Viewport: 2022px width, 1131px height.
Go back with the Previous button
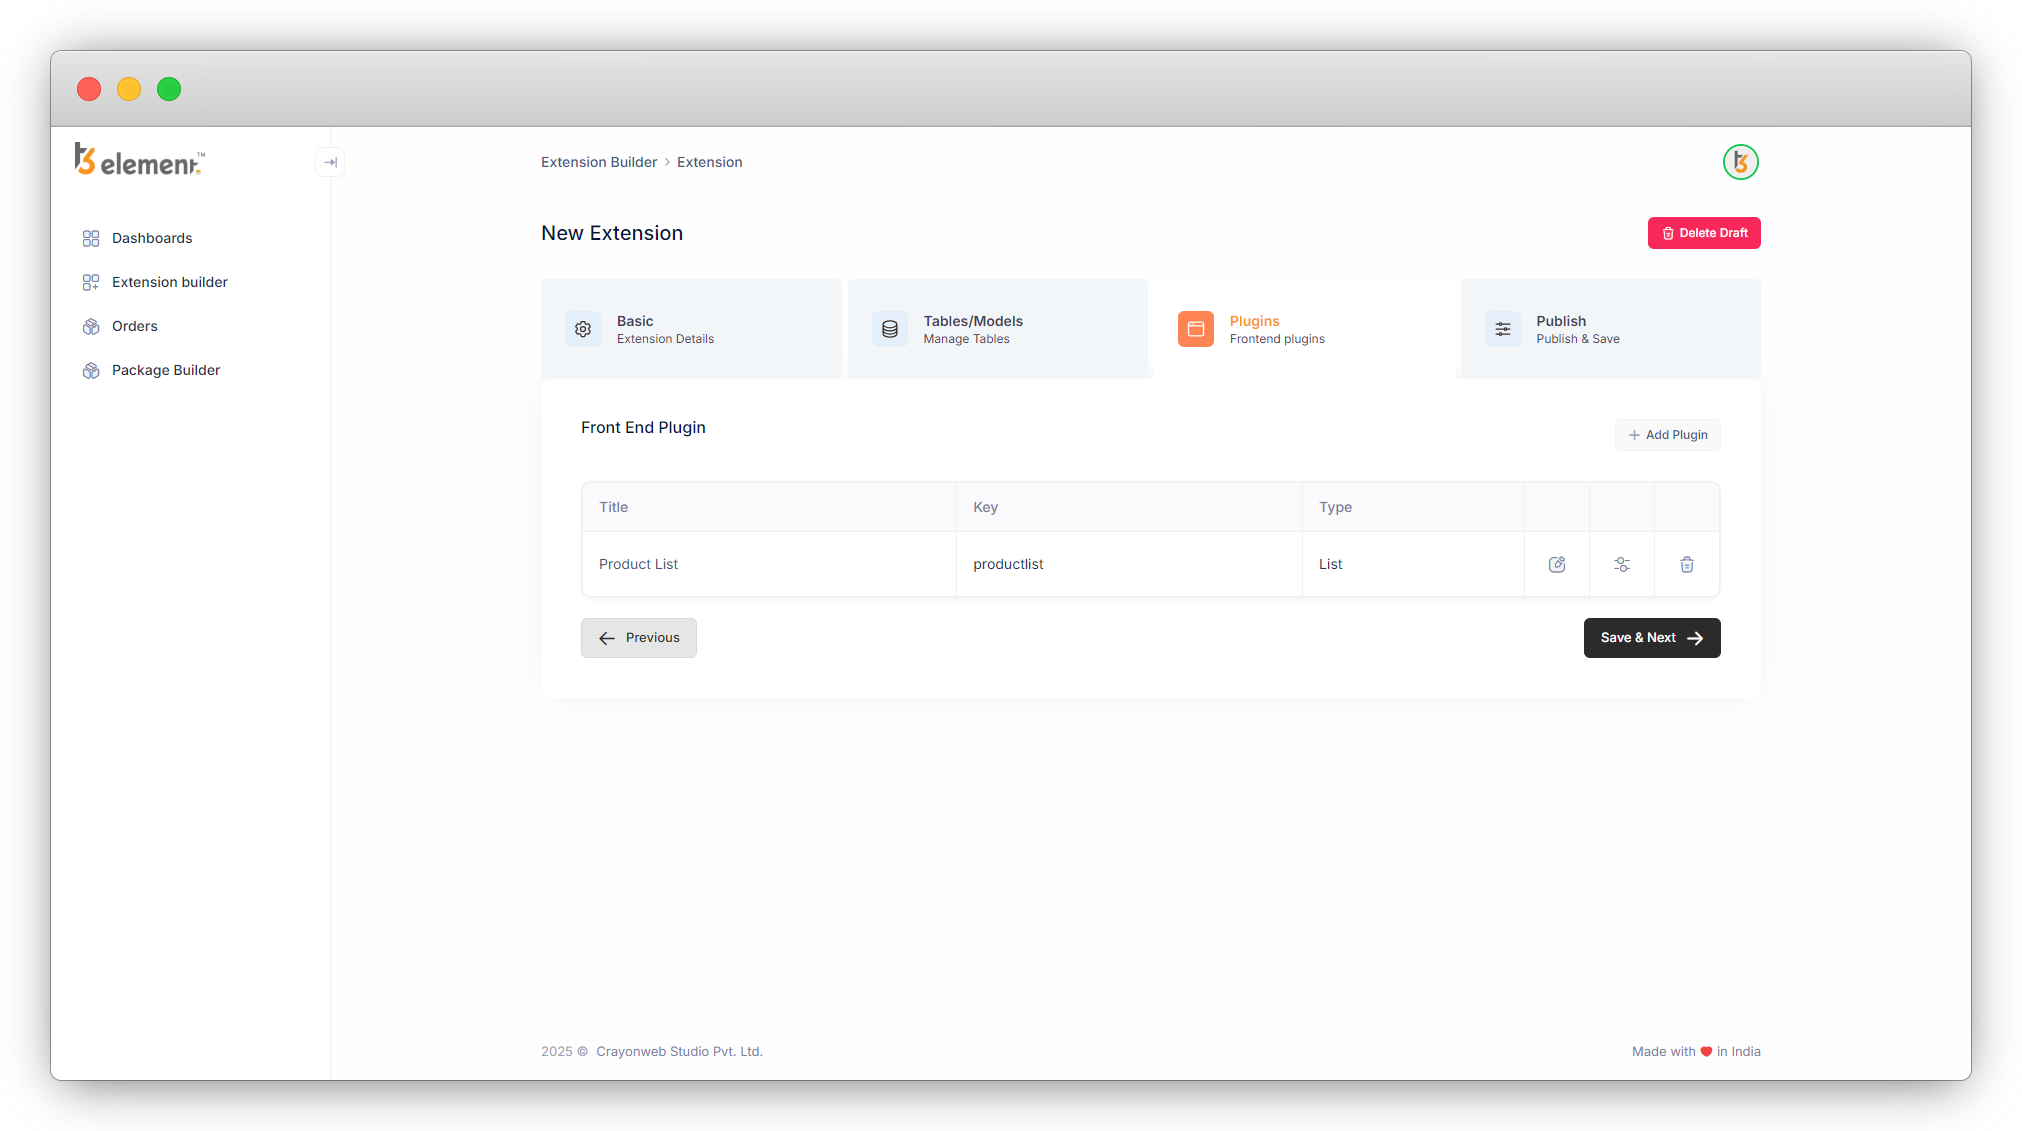click(x=639, y=638)
